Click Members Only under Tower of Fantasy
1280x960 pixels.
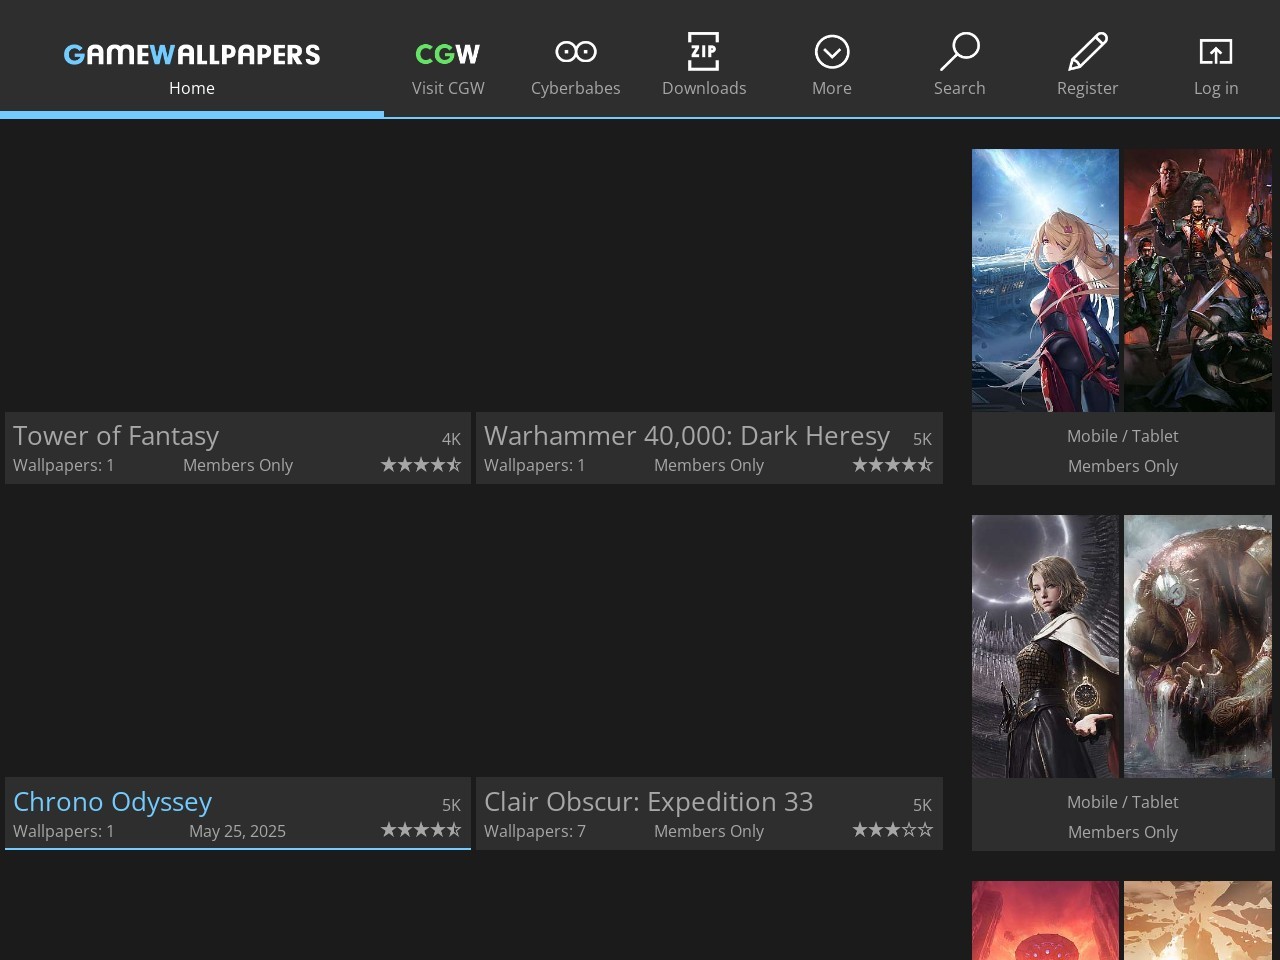pos(238,465)
